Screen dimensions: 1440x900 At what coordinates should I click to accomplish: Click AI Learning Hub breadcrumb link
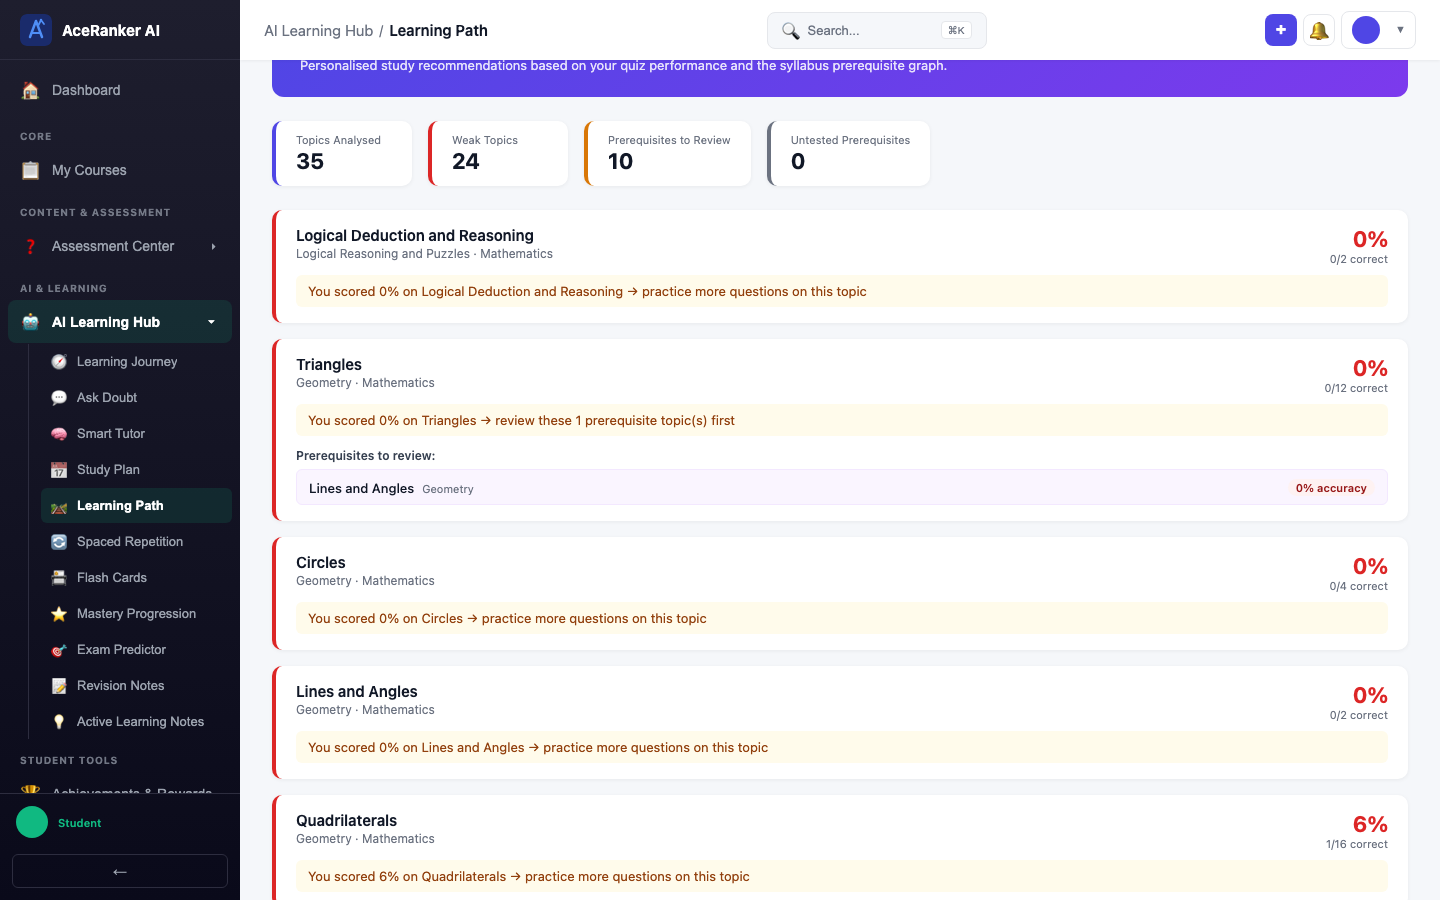(x=318, y=31)
